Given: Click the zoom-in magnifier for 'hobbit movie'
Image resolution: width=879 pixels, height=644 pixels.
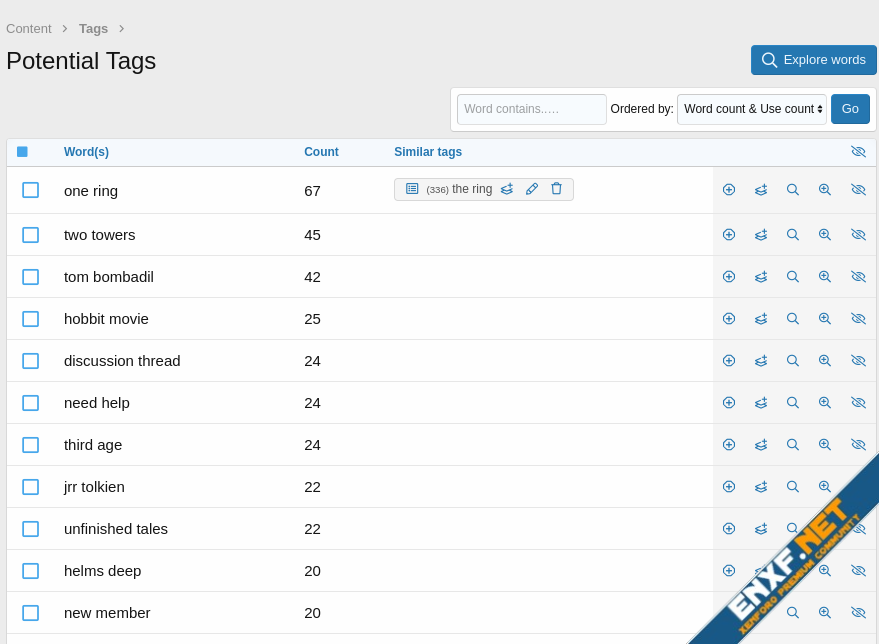Looking at the screenshot, I should click(x=825, y=319).
